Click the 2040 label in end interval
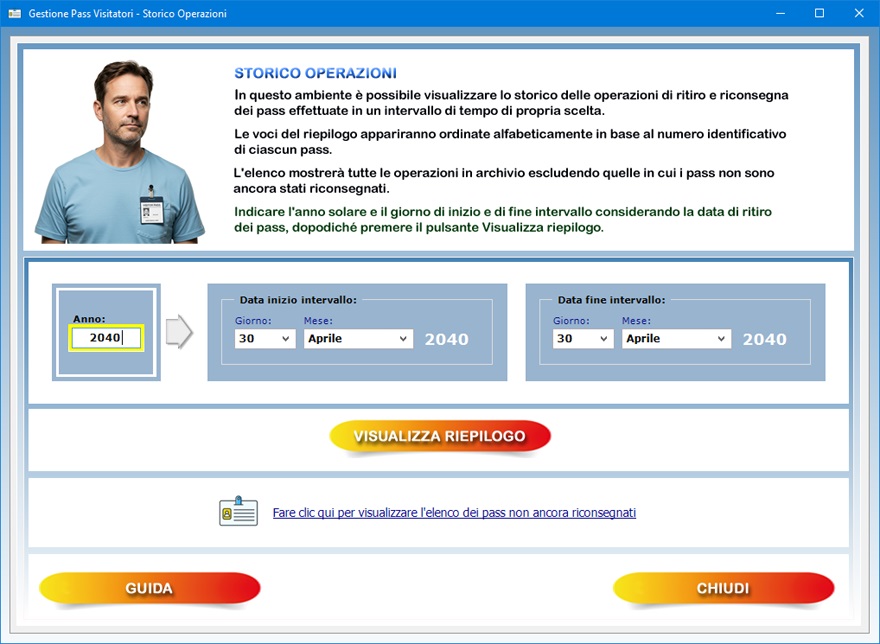Viewport: 880px width, 644px height. [x=764, y=339]
